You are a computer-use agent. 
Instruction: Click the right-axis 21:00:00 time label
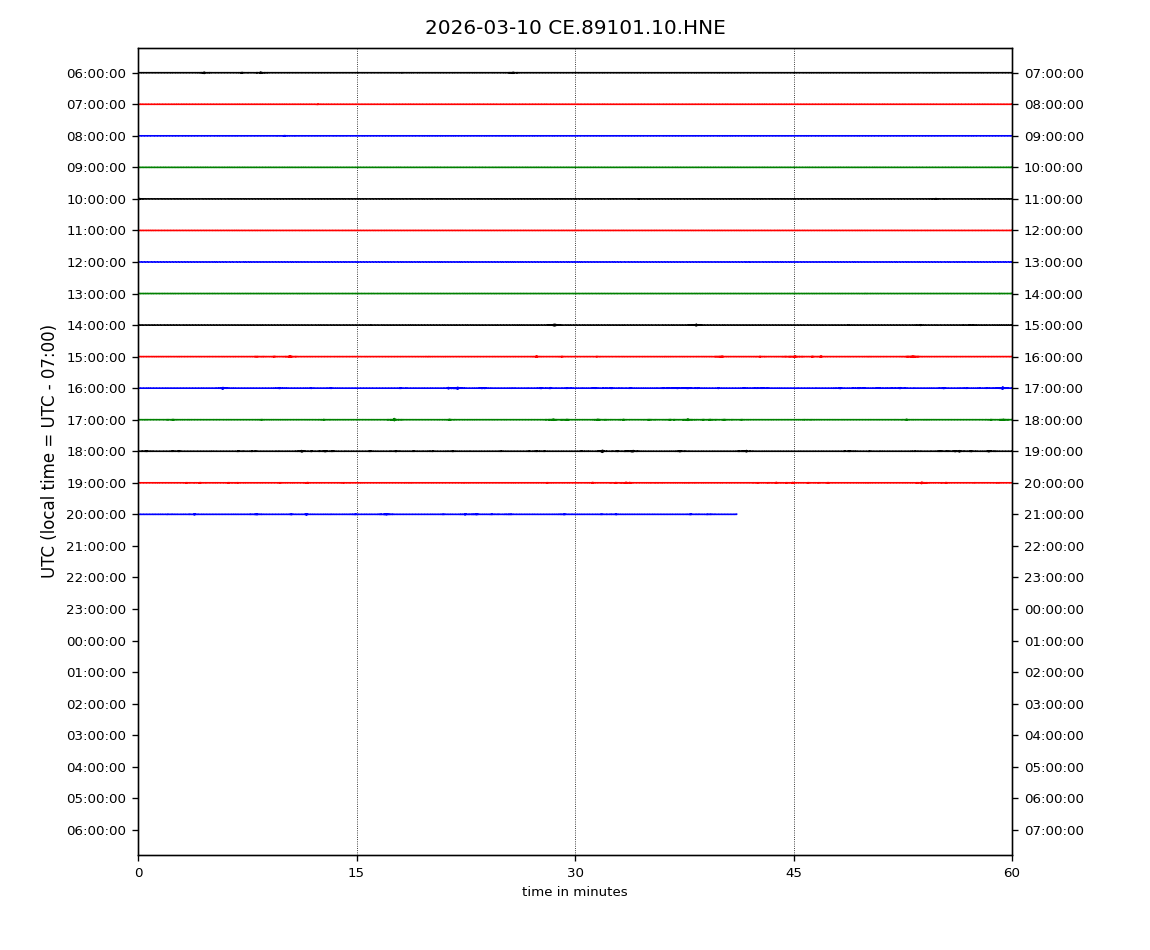(x=1053, y=514)
